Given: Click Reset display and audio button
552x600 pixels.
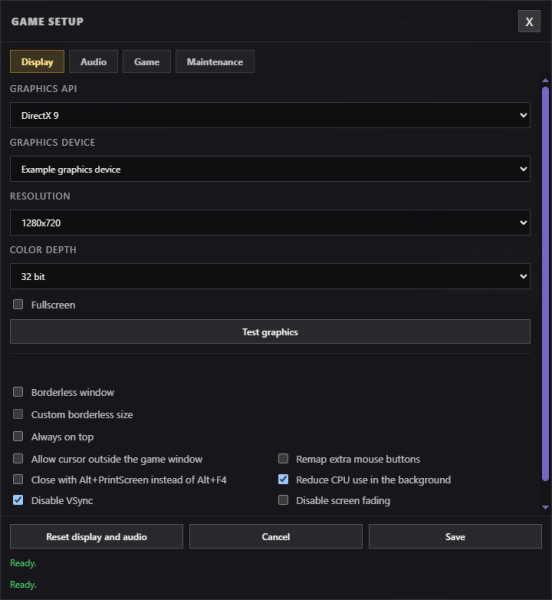Looking at the screenshot, I should 96,536.
